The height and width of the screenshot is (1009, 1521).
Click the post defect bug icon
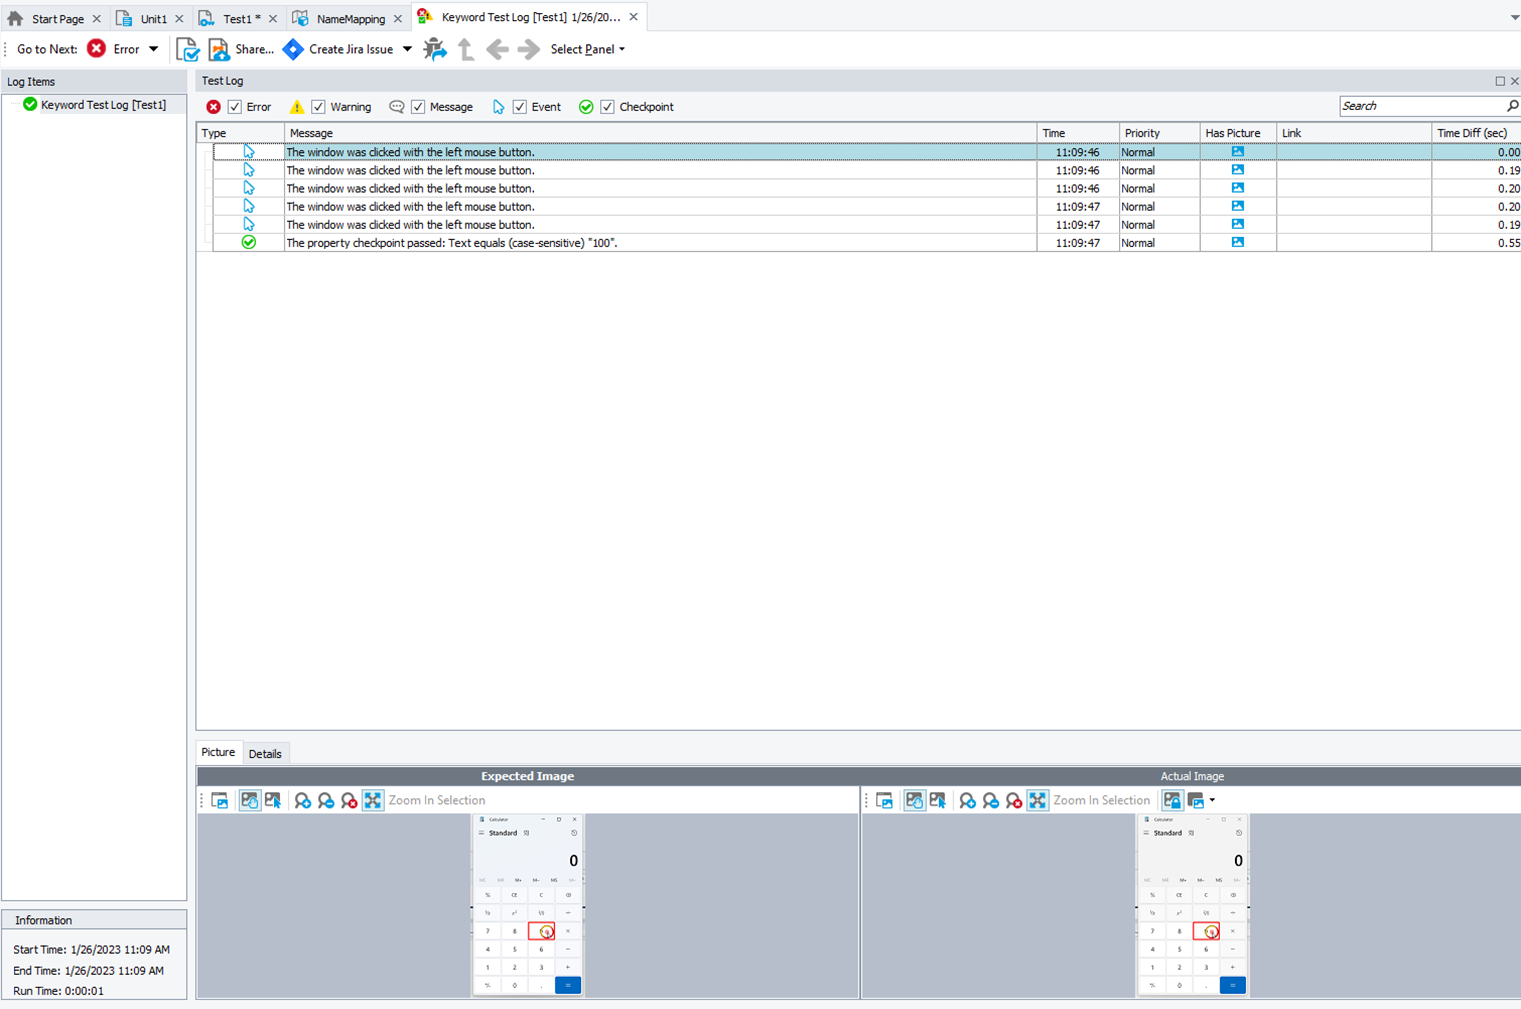click(x=435, y=48)
